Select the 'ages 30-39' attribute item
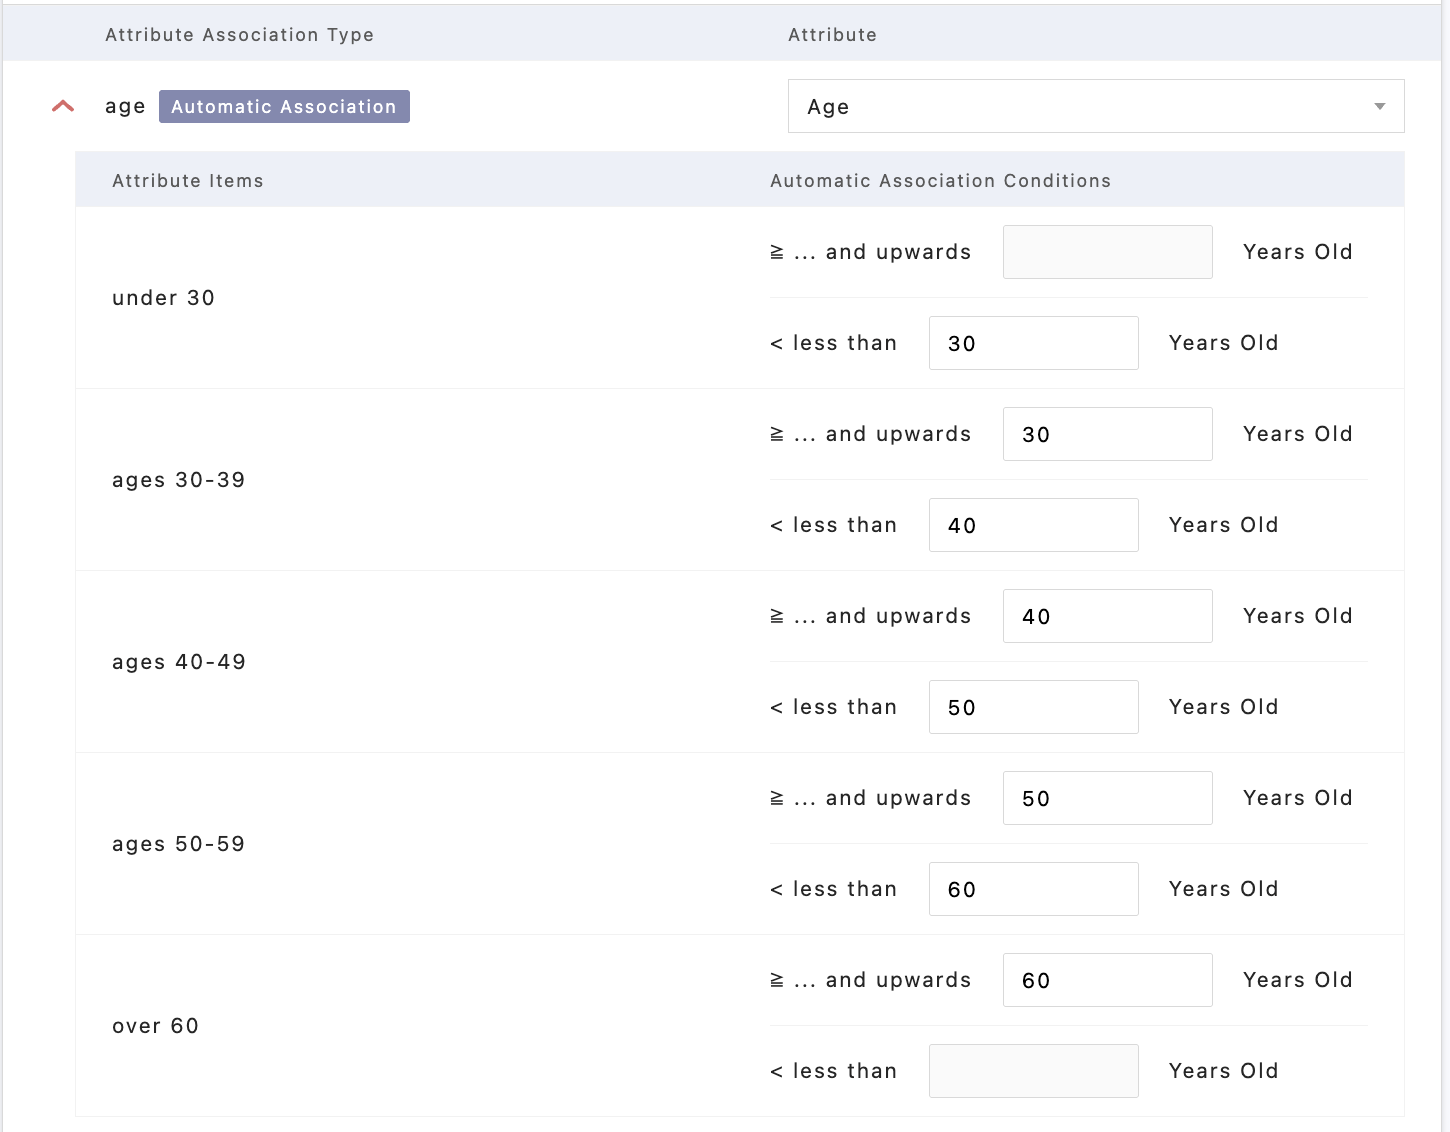 tap(178, 480)
